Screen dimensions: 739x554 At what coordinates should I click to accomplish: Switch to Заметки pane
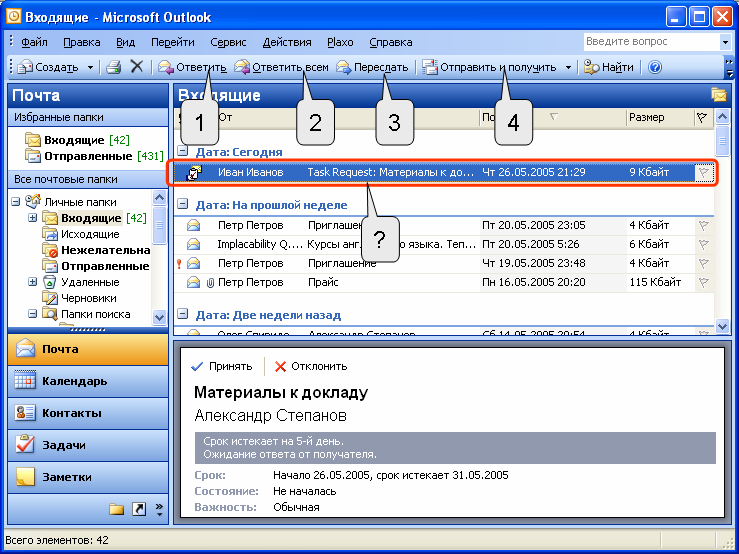click(88, 477)
